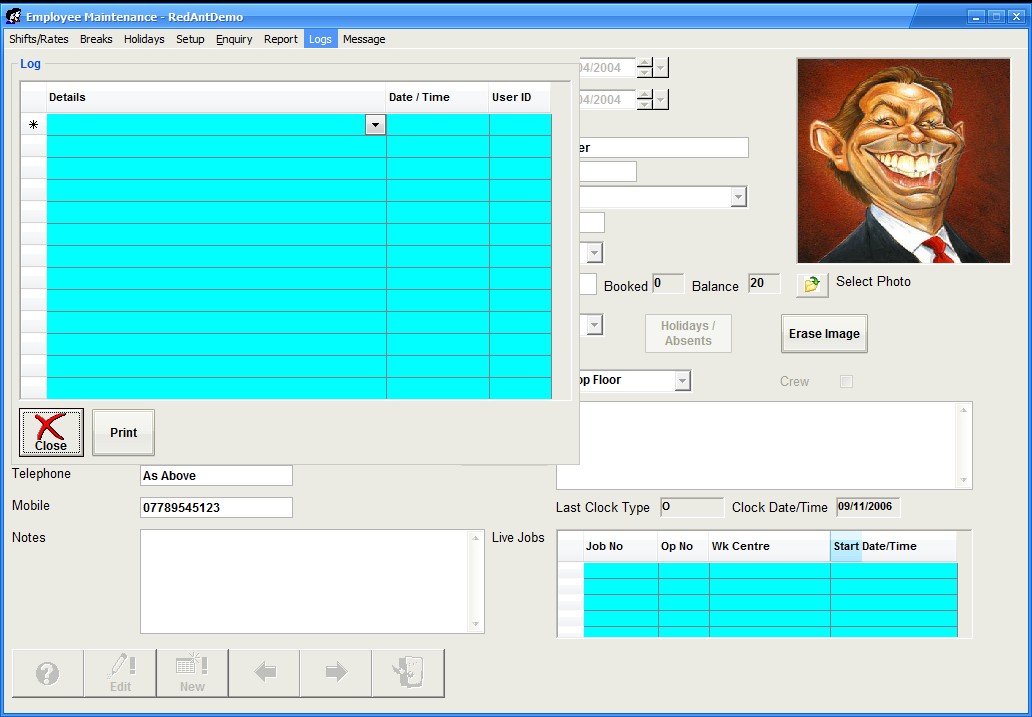Screen dimensions: 1032x717
Task: Click the Mobile number input field
Action: [x=216, y=508]
